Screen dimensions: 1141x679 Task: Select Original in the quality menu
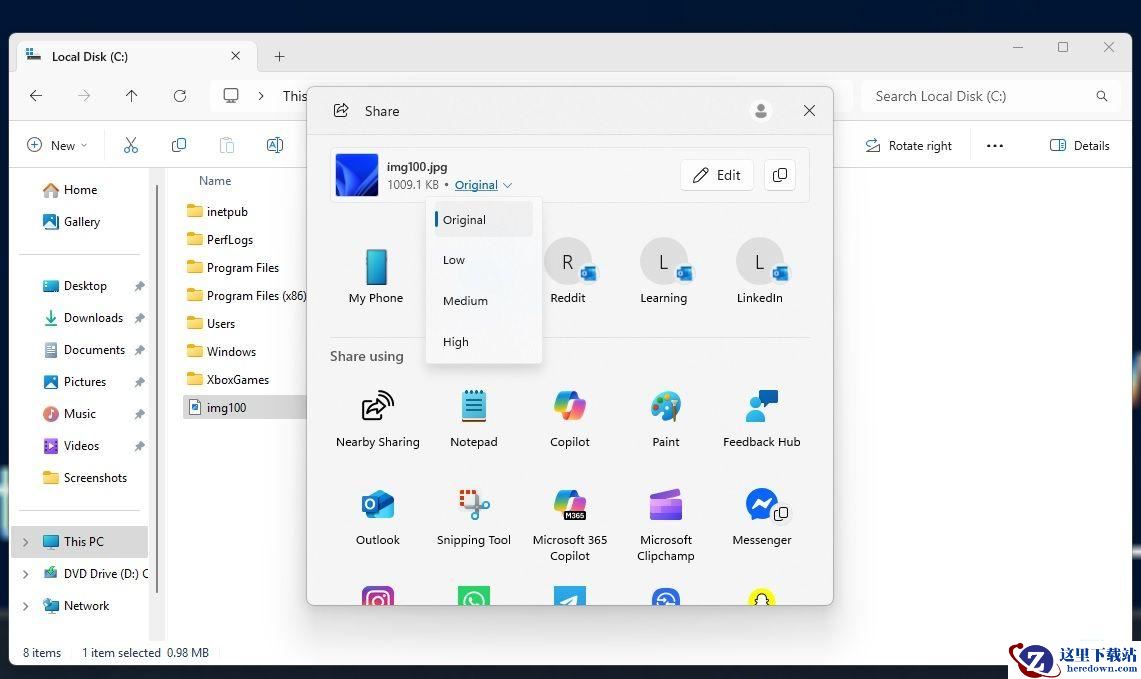[483, 220]
